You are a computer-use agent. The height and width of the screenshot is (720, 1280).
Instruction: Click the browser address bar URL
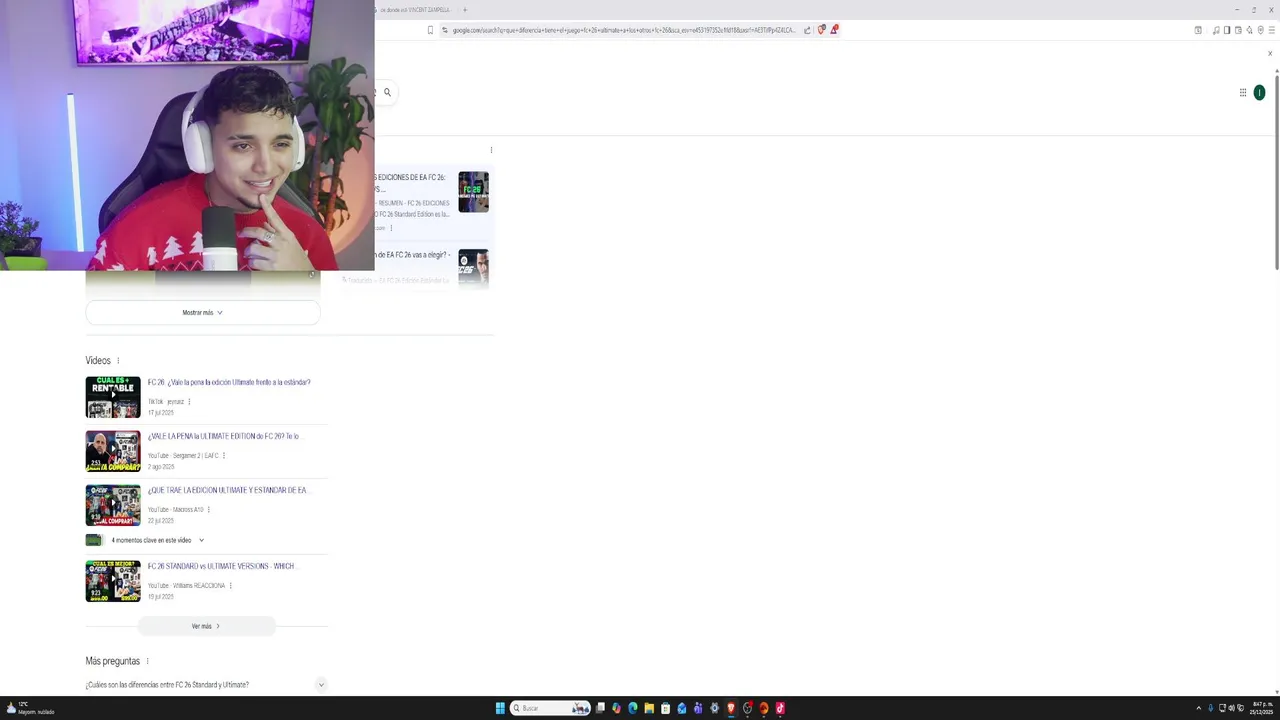623,30
